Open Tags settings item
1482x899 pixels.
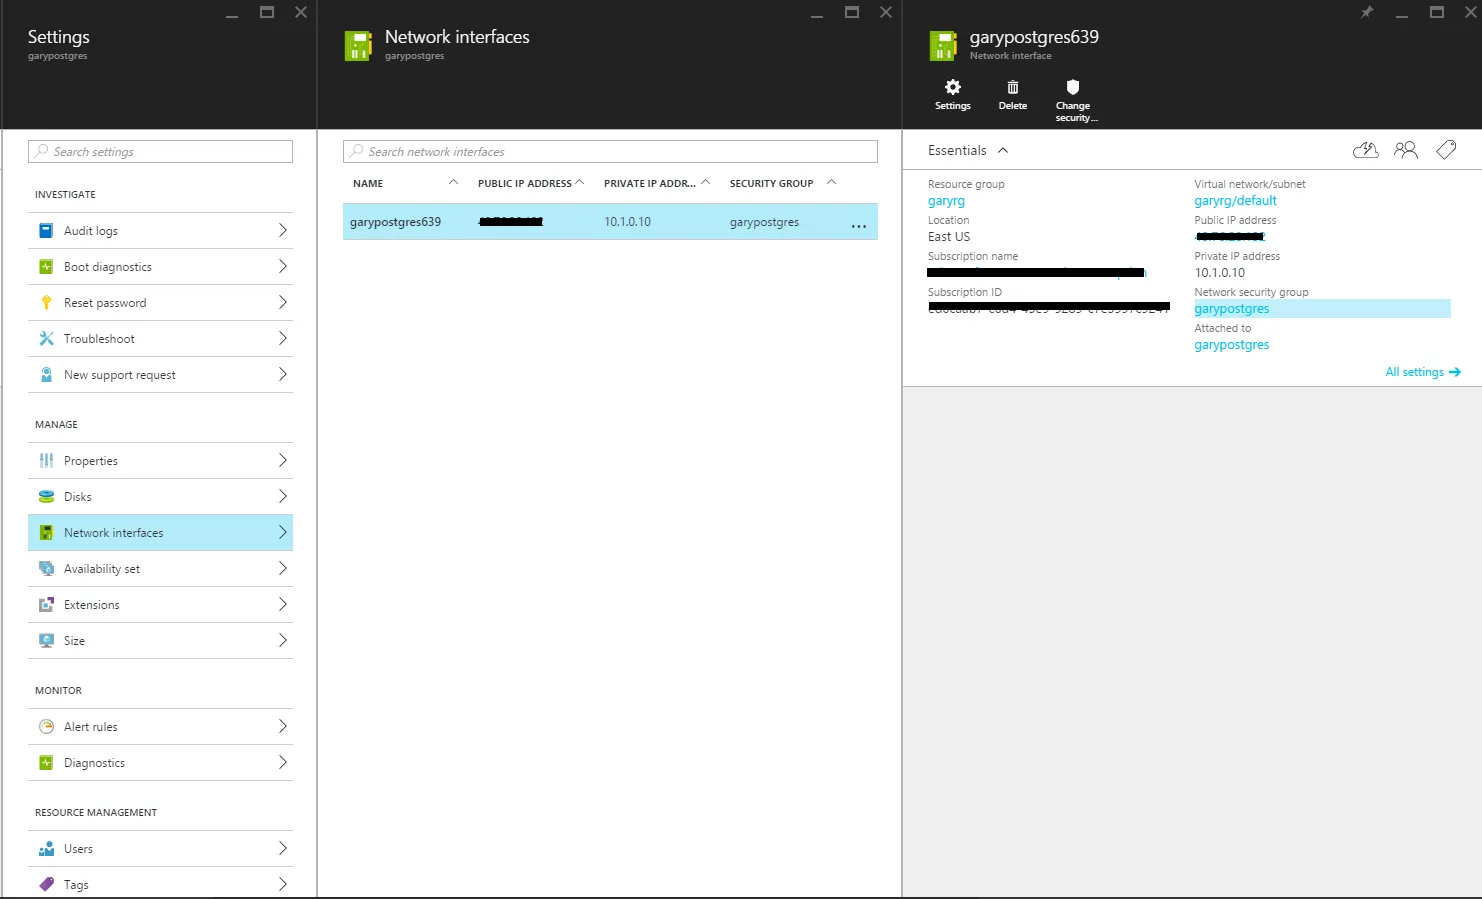pyautogui.click(x=160, y=885)
